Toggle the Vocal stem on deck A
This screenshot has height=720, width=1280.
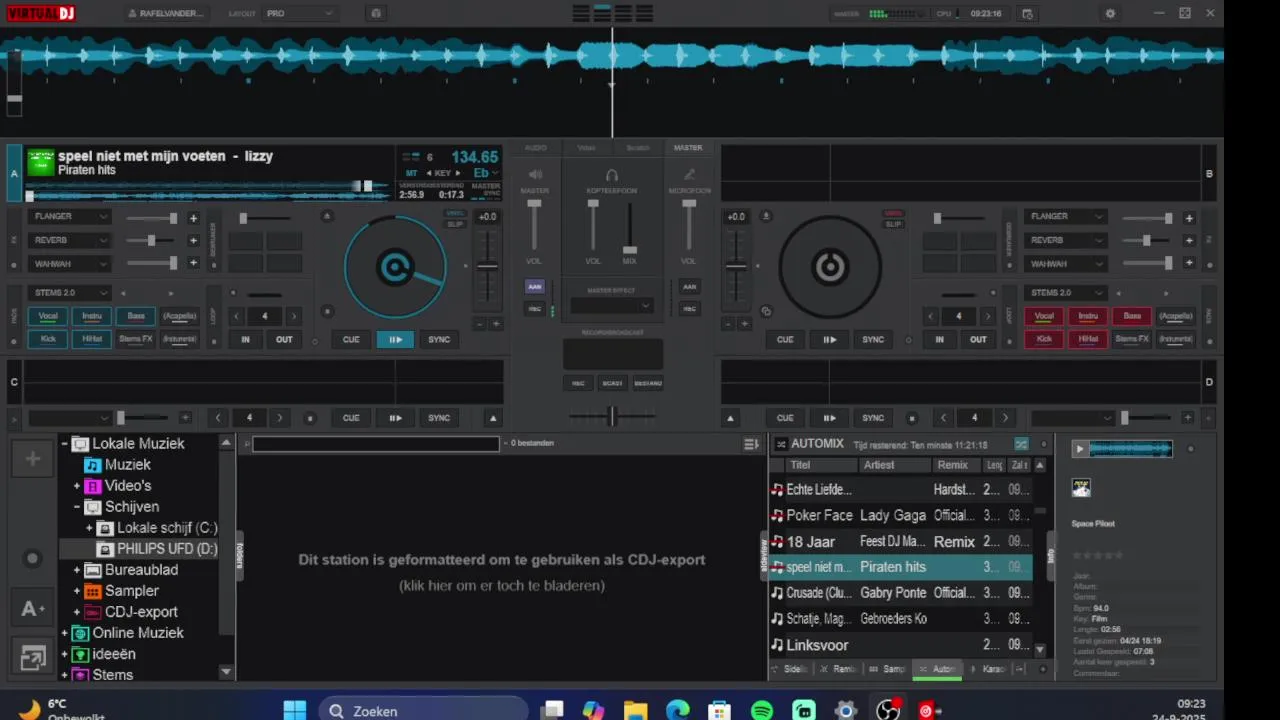pyautogui.click(x=48, y=316)
